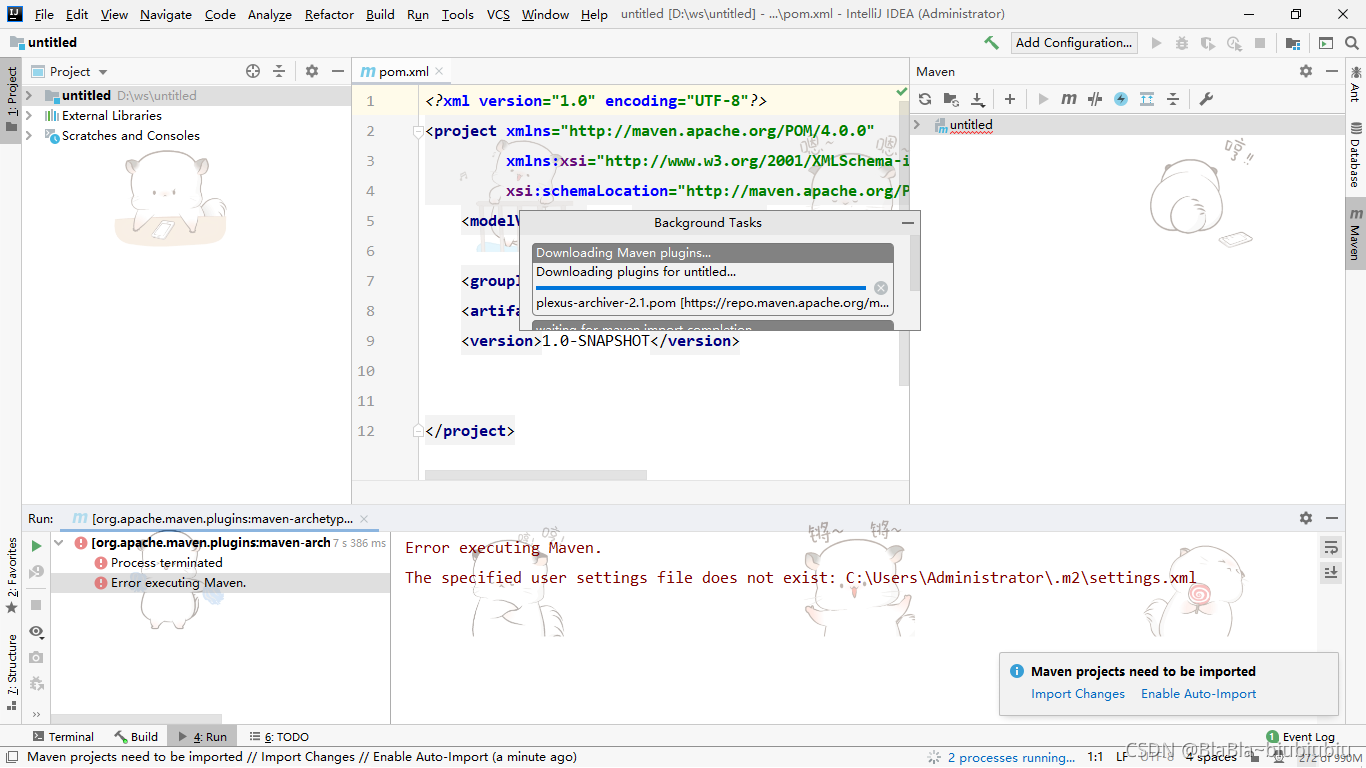The width and height of the screenshot is (1366, 768).
Task: Minimize the Background Tasks popup
Action: pyautogui.click(x=907, y=223)
